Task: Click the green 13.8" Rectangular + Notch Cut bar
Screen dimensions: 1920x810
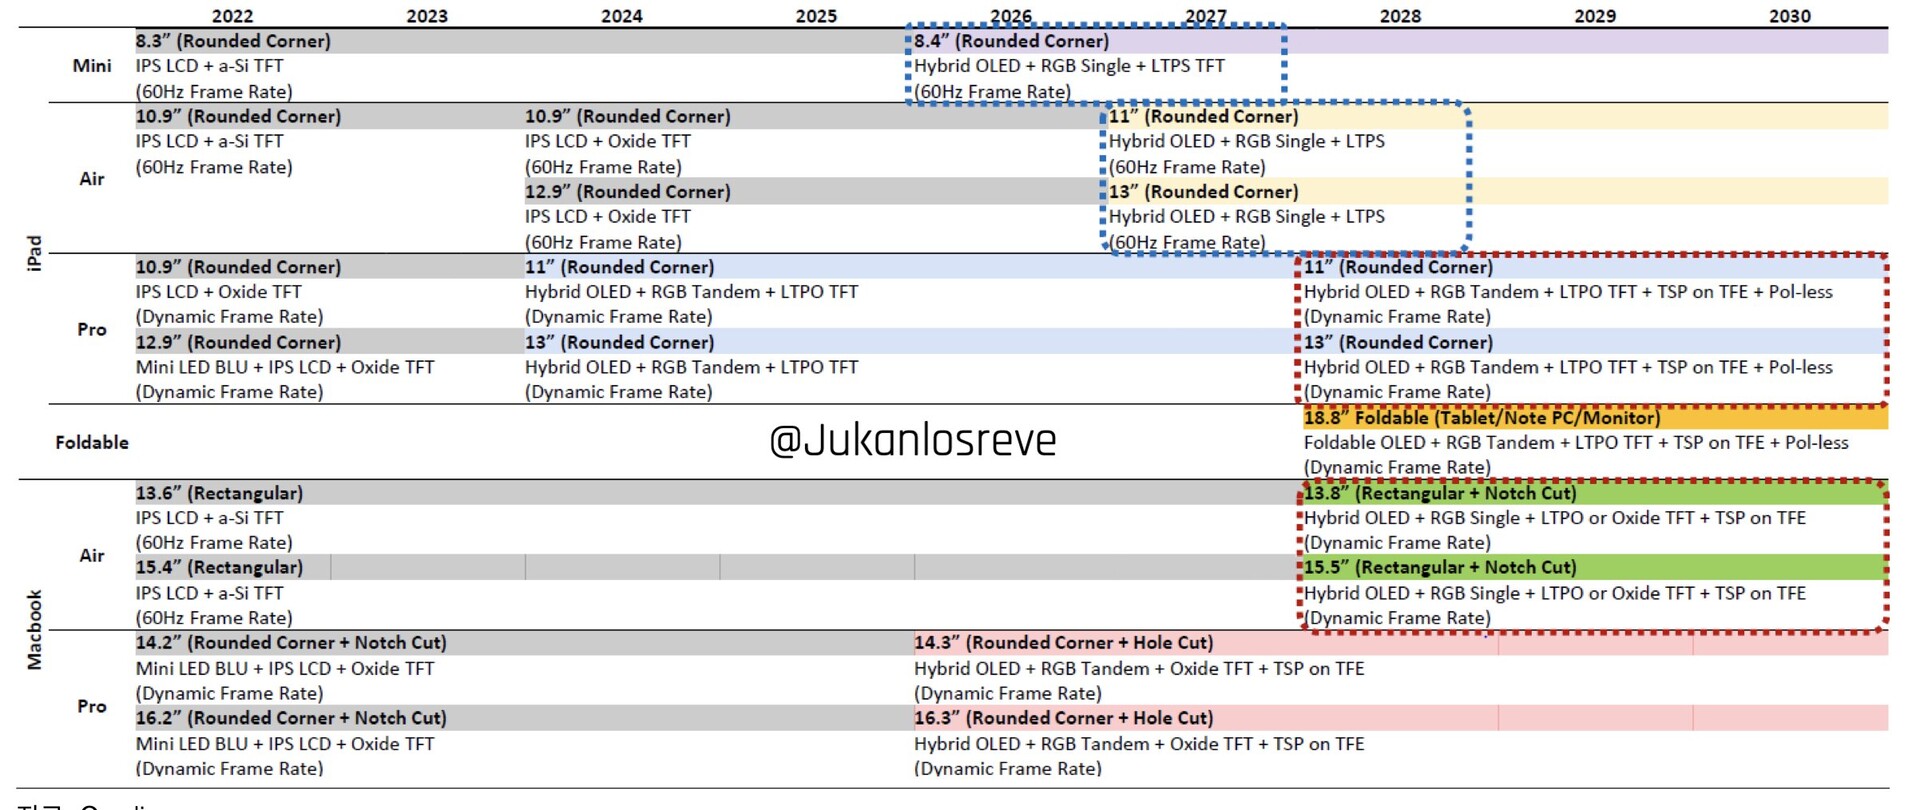Action: [1594, 493]
